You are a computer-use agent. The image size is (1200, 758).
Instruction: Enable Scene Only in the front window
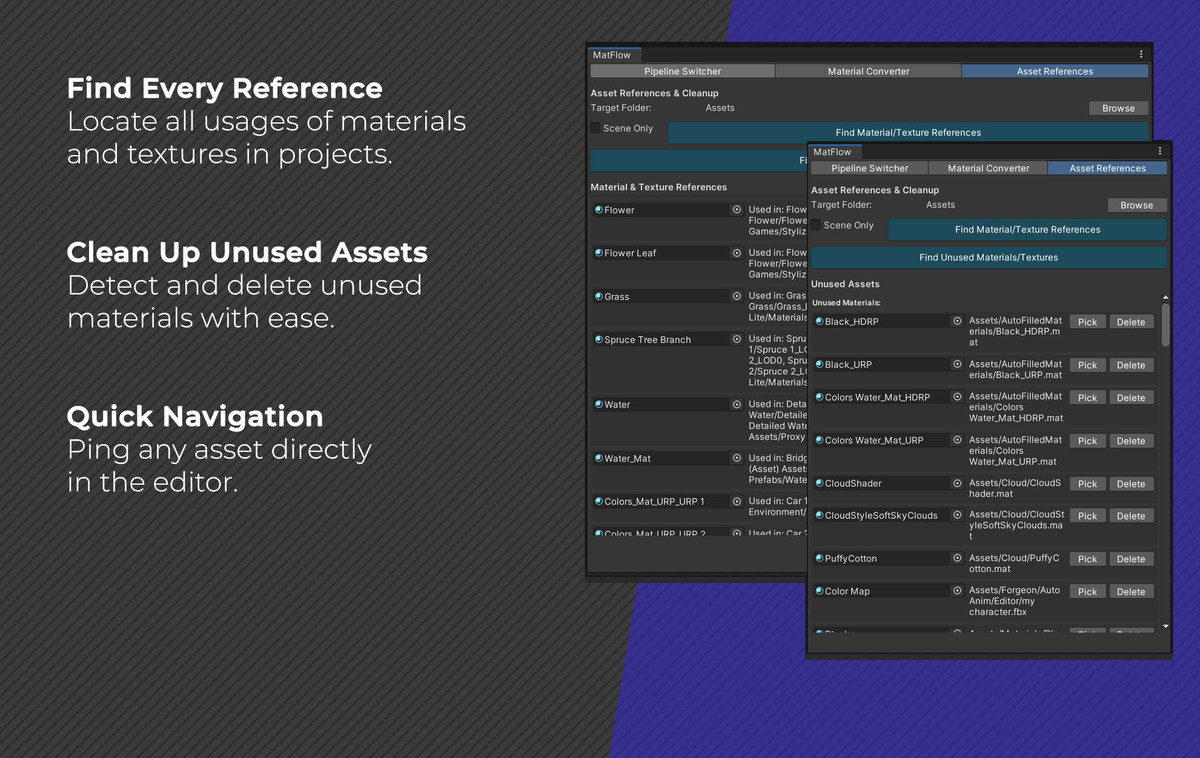[x=816, y=226]
